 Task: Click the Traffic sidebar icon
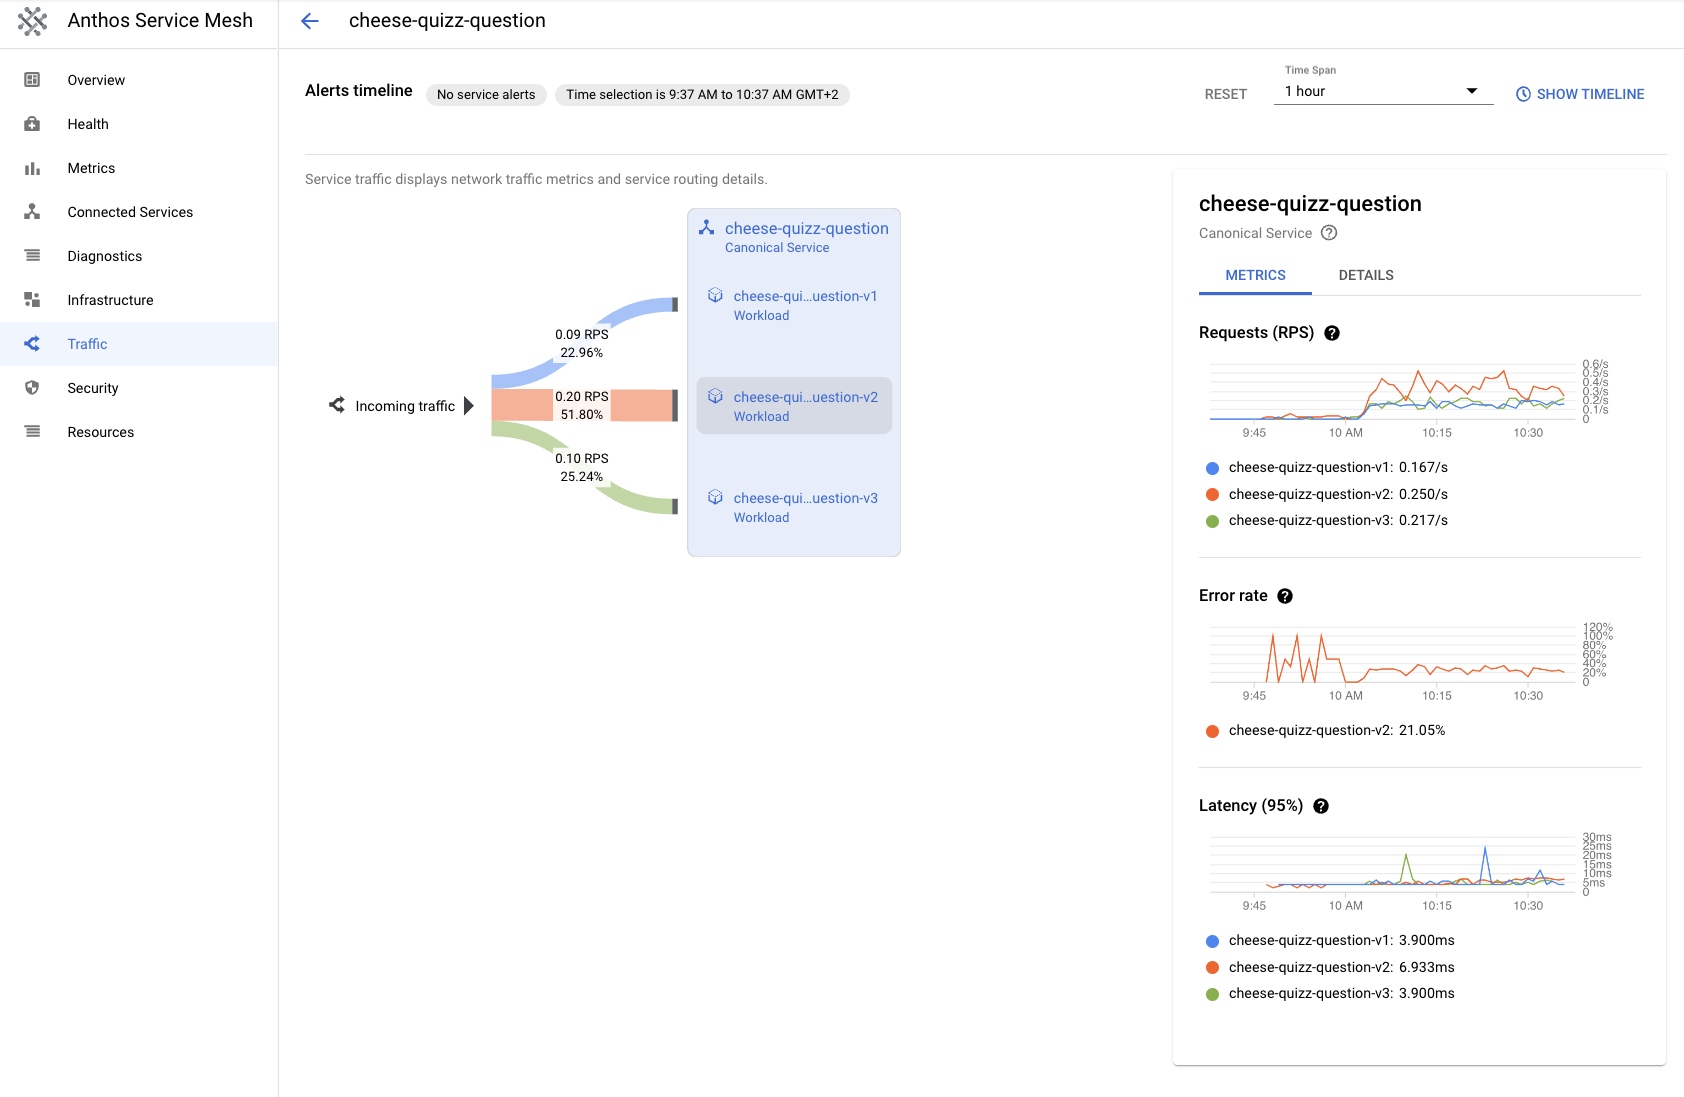tap(32, 344)
